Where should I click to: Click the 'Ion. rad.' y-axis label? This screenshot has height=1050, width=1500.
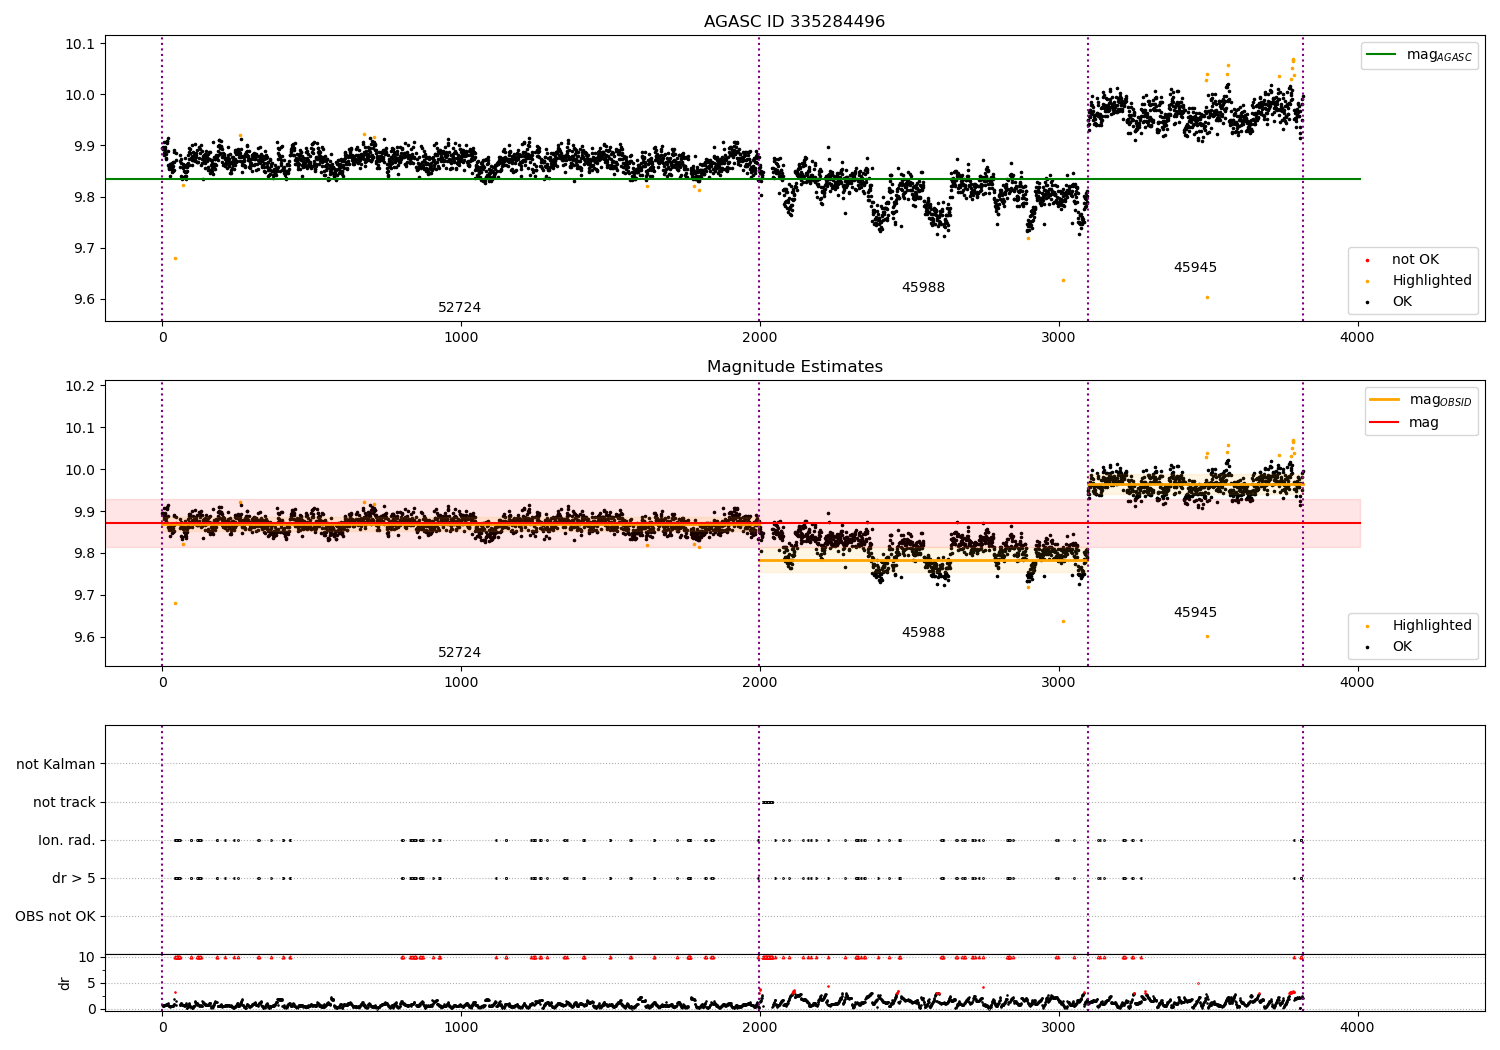click(x=67, y=840)
